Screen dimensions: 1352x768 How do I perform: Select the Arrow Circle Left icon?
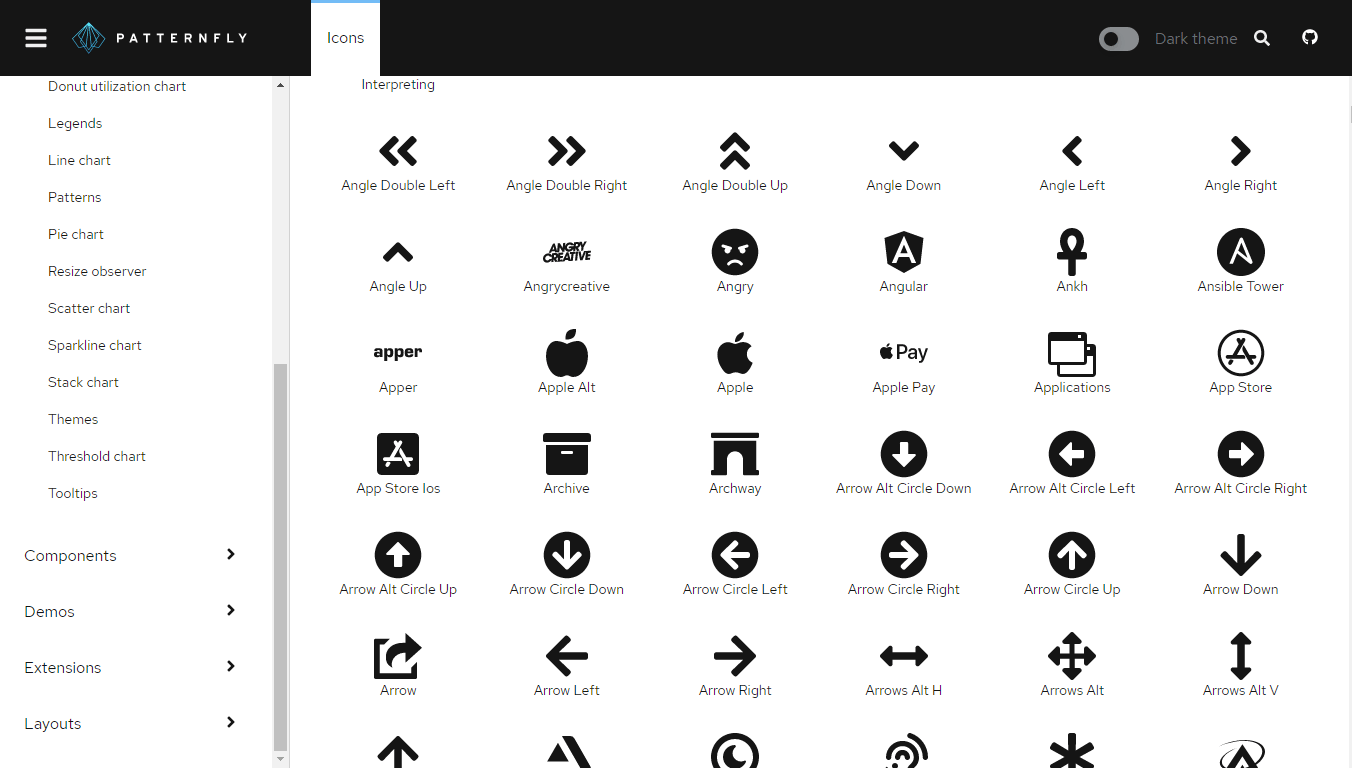[735, 555]
